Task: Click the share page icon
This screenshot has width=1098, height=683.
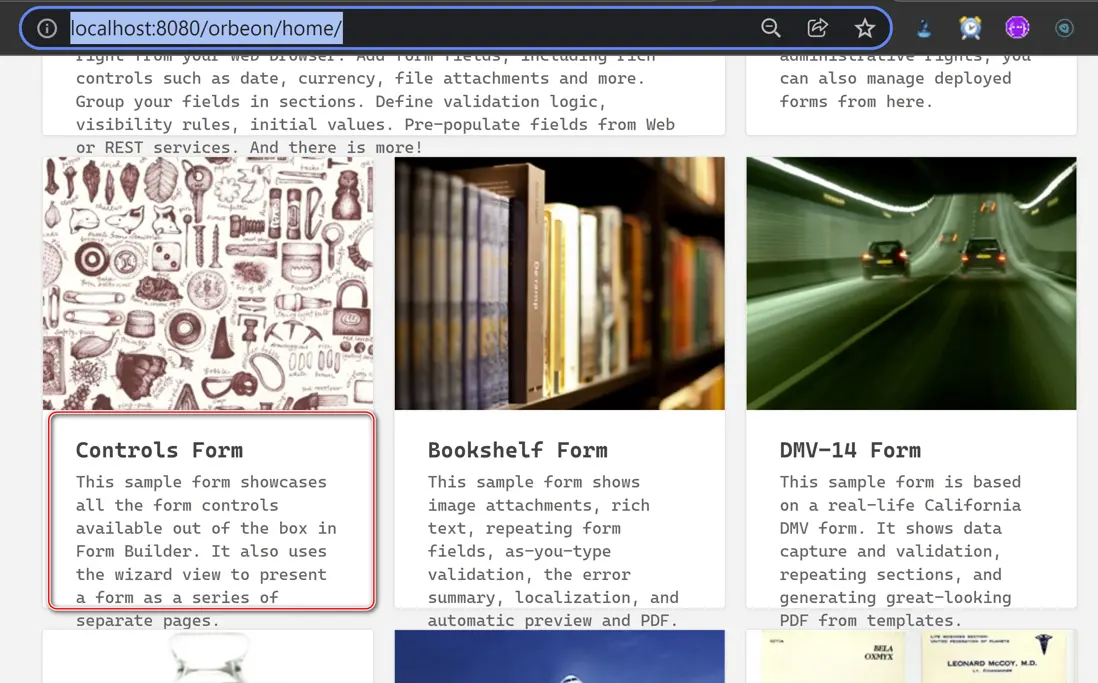Action: click(817, 28)
